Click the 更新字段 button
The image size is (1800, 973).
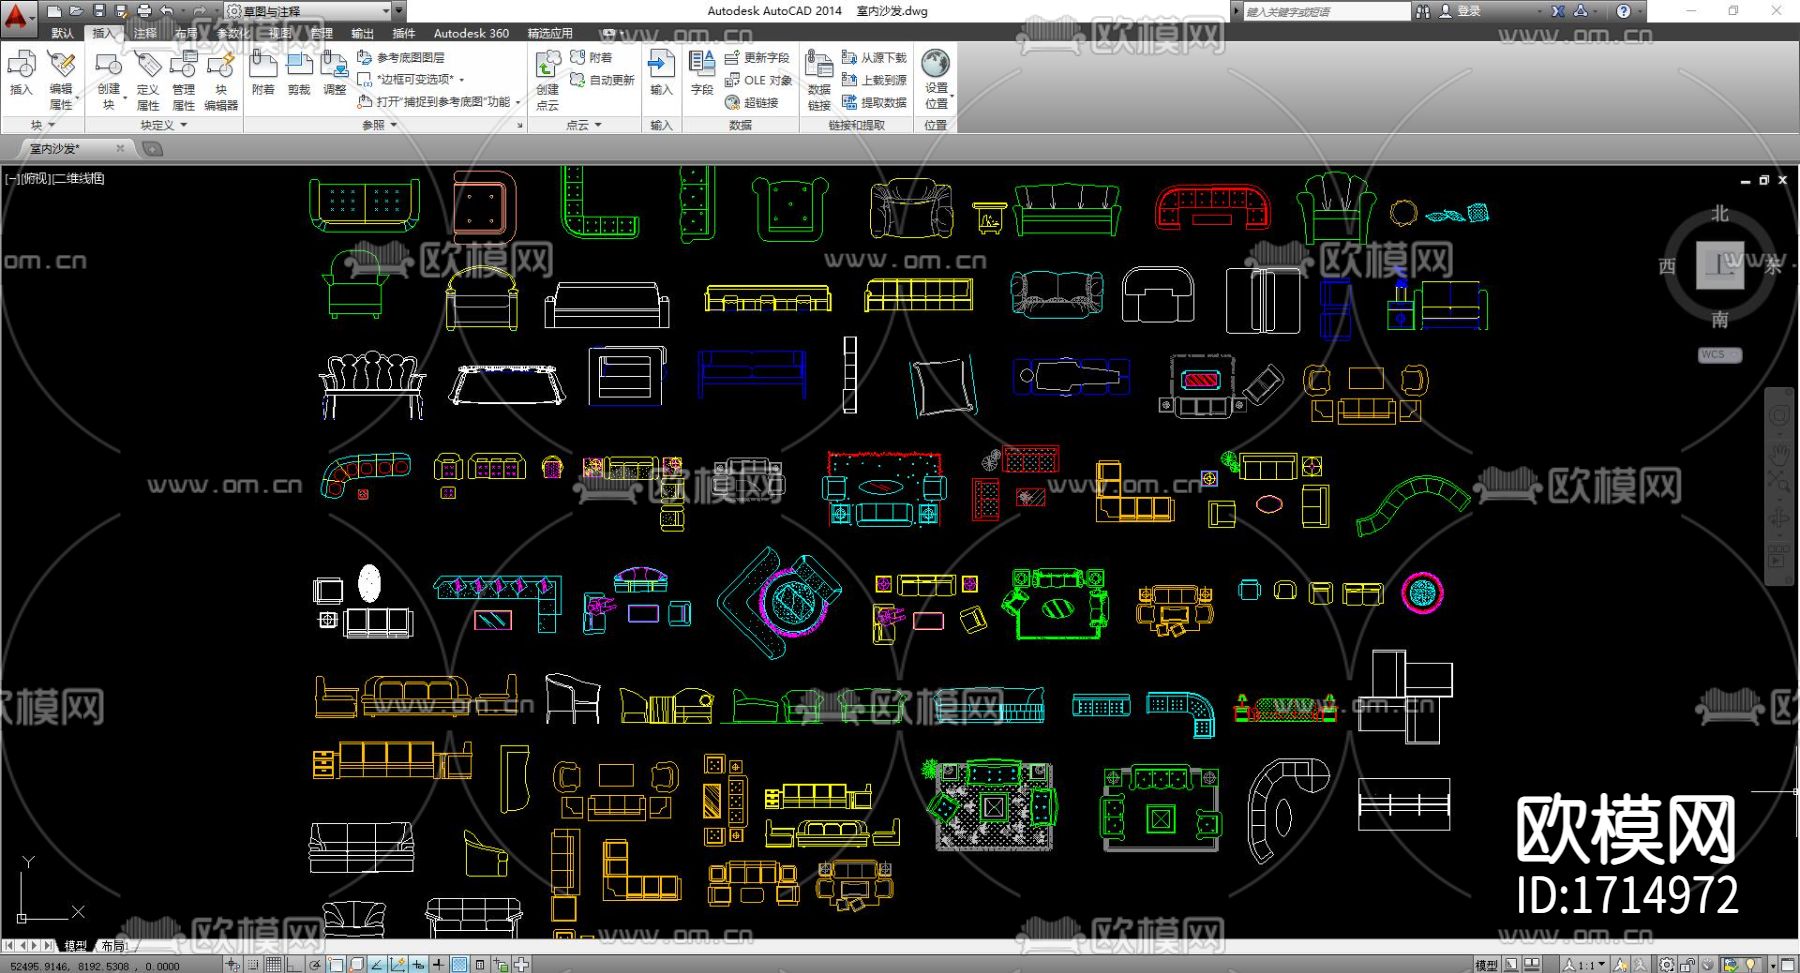[x=757, y=58]
